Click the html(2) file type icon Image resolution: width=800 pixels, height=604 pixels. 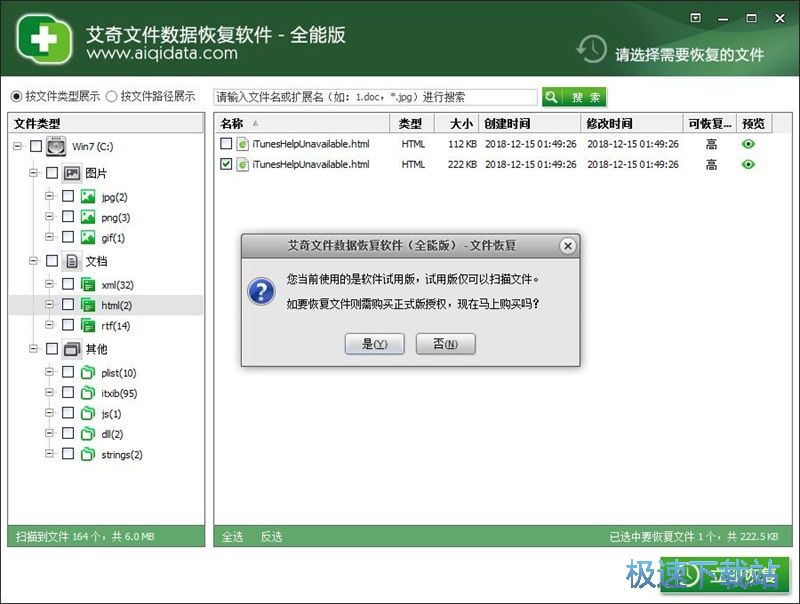pos(88,305)
